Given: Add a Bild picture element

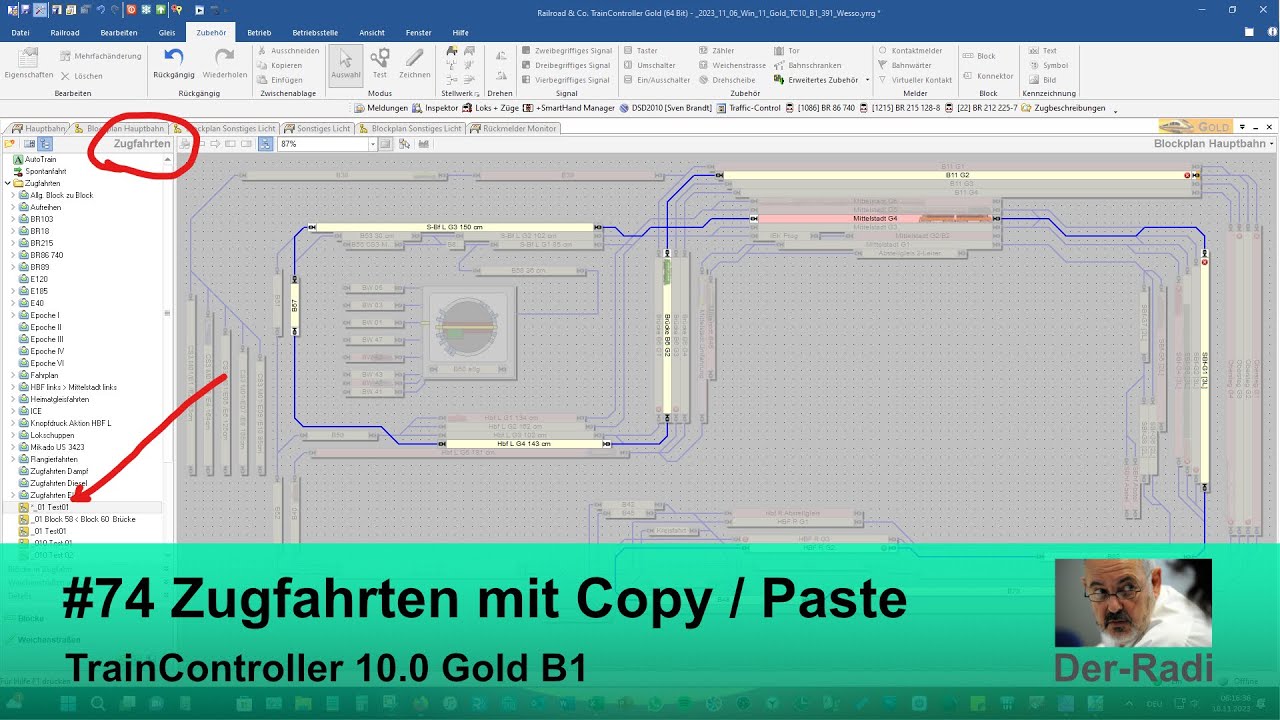Looking at the screenshot, I should click(x=1042, y=80).
